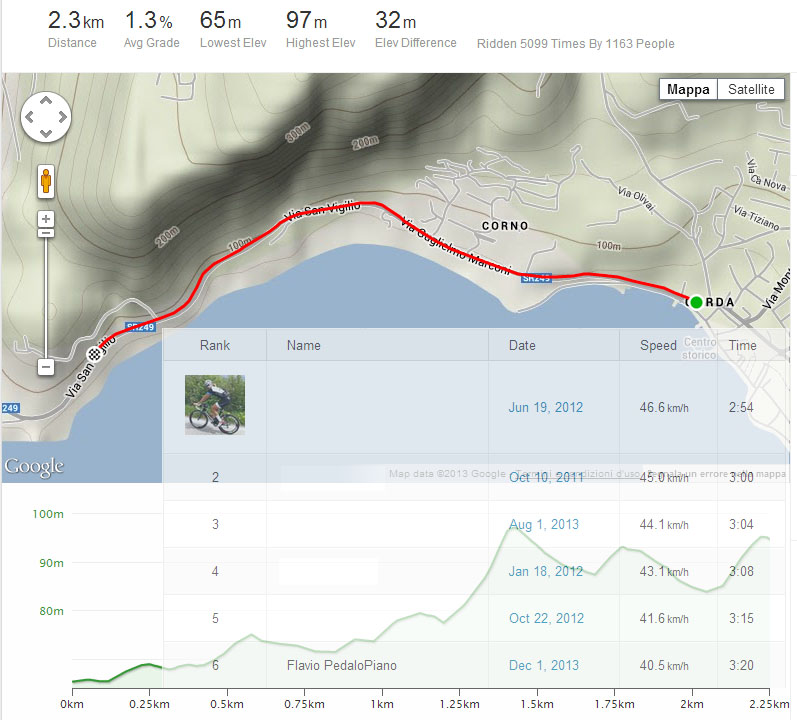Open the rider profile thumbnail photo
The image size is (797, 720).
pos(214,404)
